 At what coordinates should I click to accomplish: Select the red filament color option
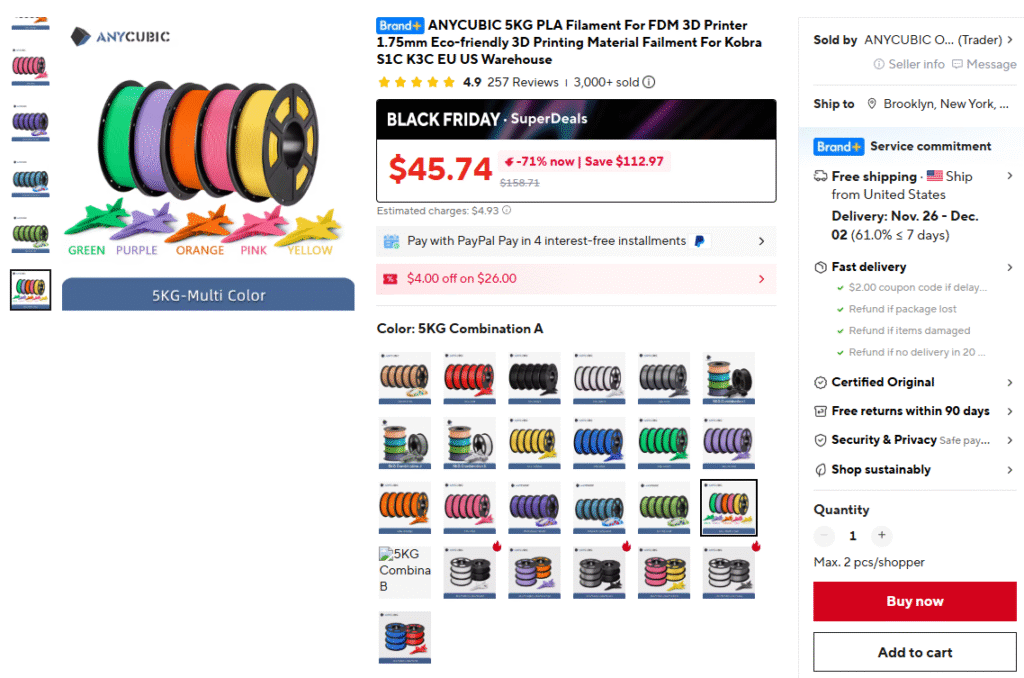[470, 378]
